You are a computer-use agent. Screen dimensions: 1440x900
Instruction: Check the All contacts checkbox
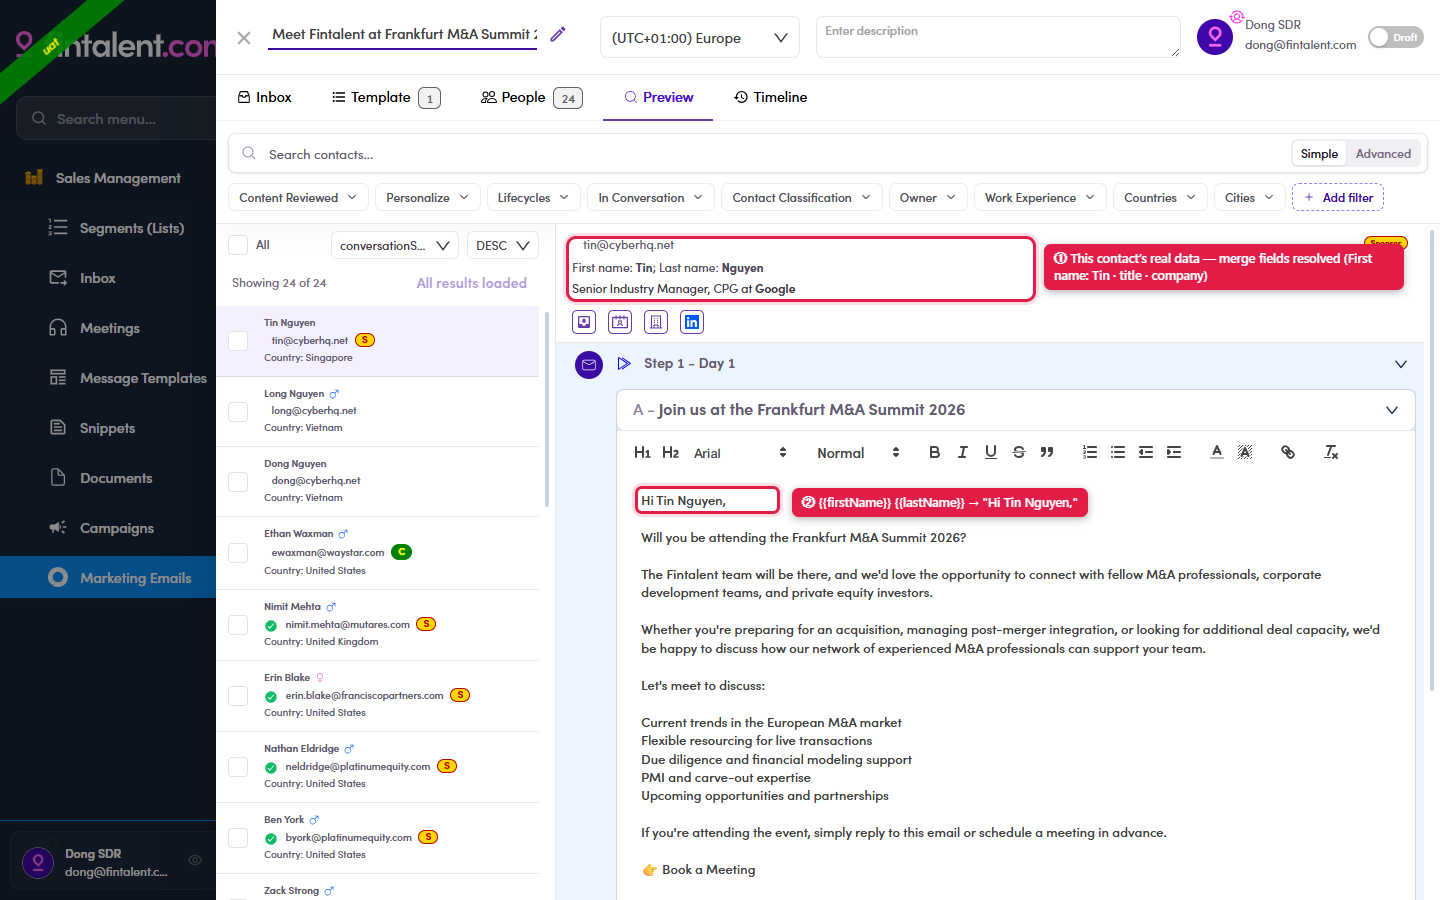[x=238, y=245]
